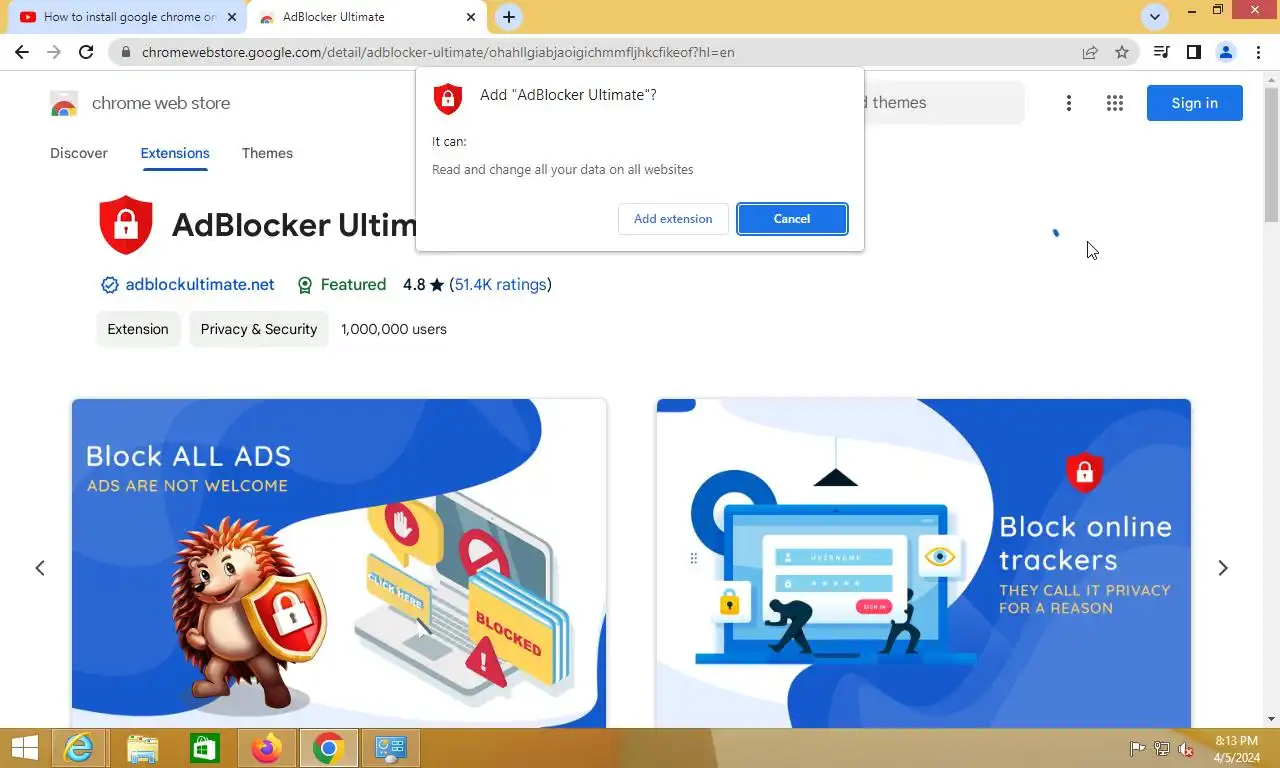The image size is (1280, 768).
Task: Click the Add extension button
Action: click(673, 219)
